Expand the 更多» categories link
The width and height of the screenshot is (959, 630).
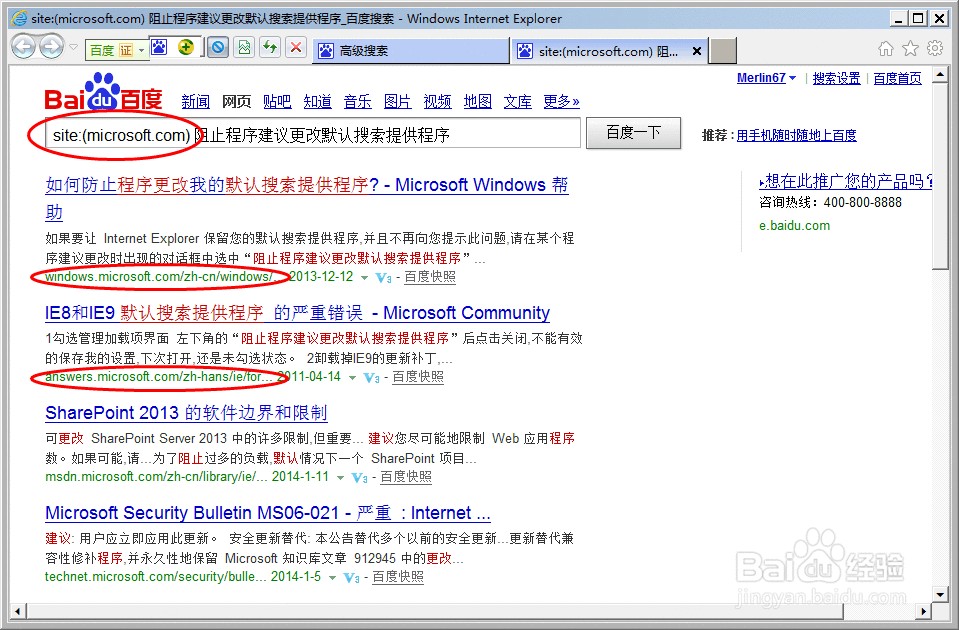(x=561, y=102)
